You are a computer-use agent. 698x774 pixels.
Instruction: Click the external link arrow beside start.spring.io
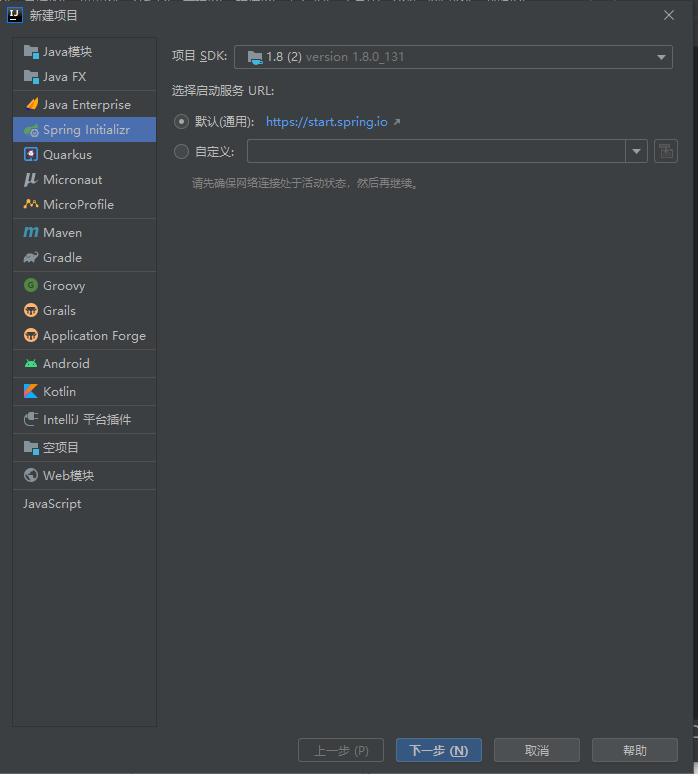(397, 122)
